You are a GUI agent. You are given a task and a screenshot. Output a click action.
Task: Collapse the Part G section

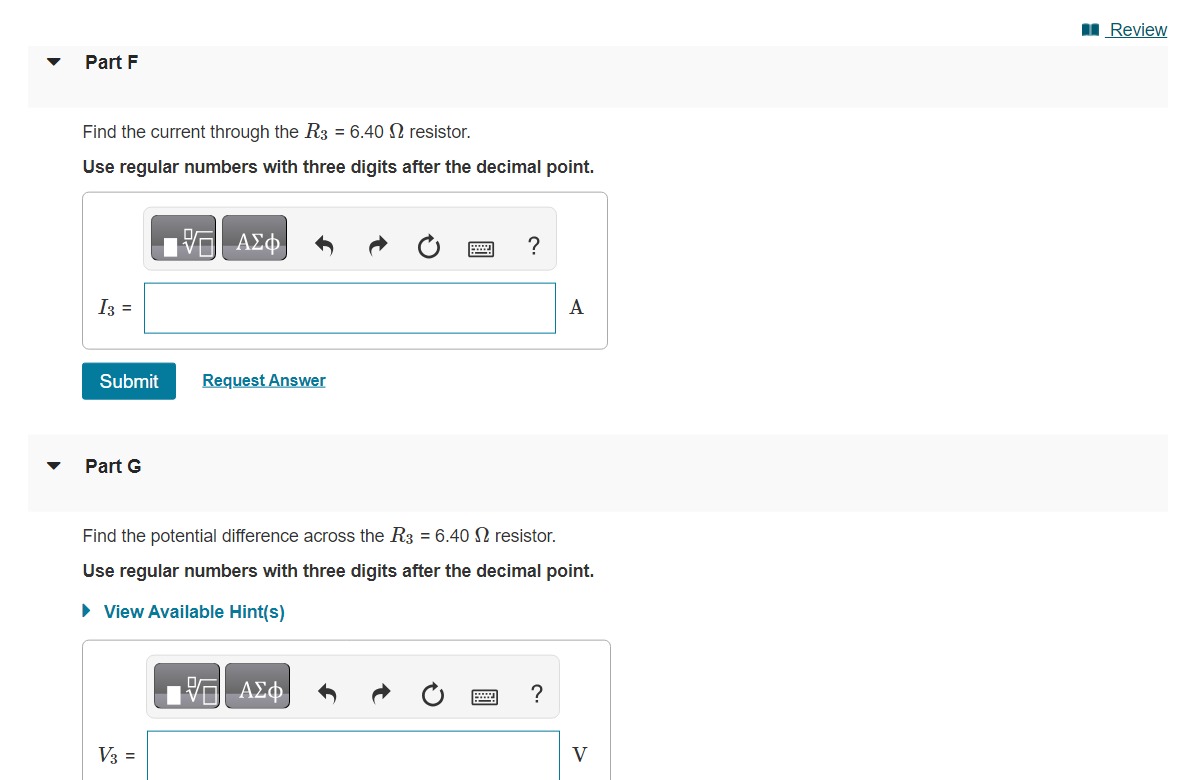coord(53,466)
